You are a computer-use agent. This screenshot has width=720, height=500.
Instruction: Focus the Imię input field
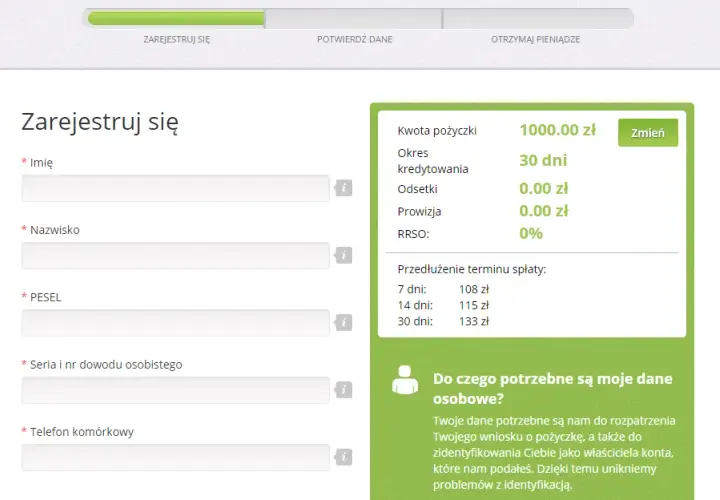(175, 188)
